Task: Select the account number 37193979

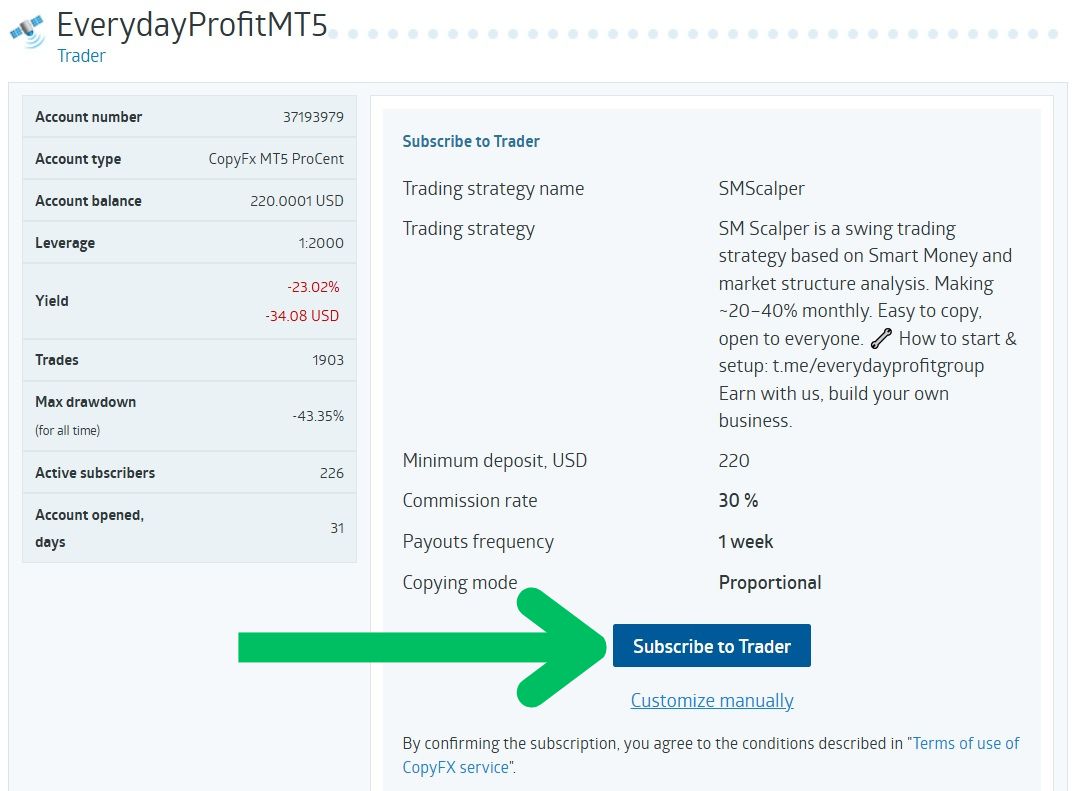Action: [x=313, y=117]
